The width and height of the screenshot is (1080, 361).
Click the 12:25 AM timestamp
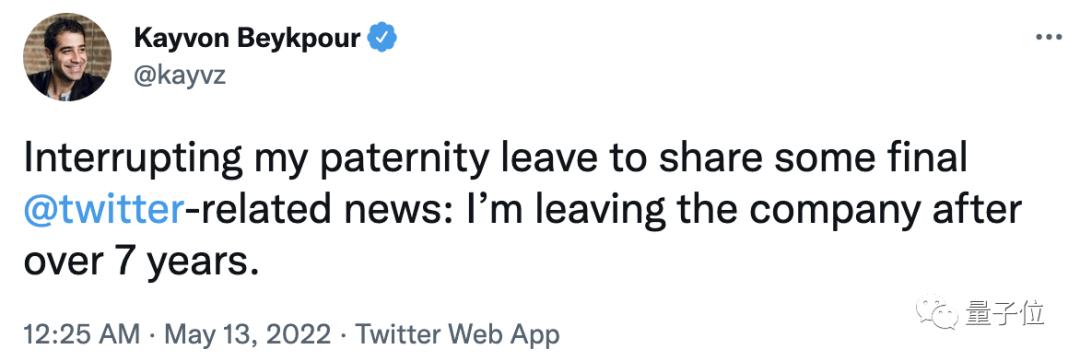(x=81, y=335)
